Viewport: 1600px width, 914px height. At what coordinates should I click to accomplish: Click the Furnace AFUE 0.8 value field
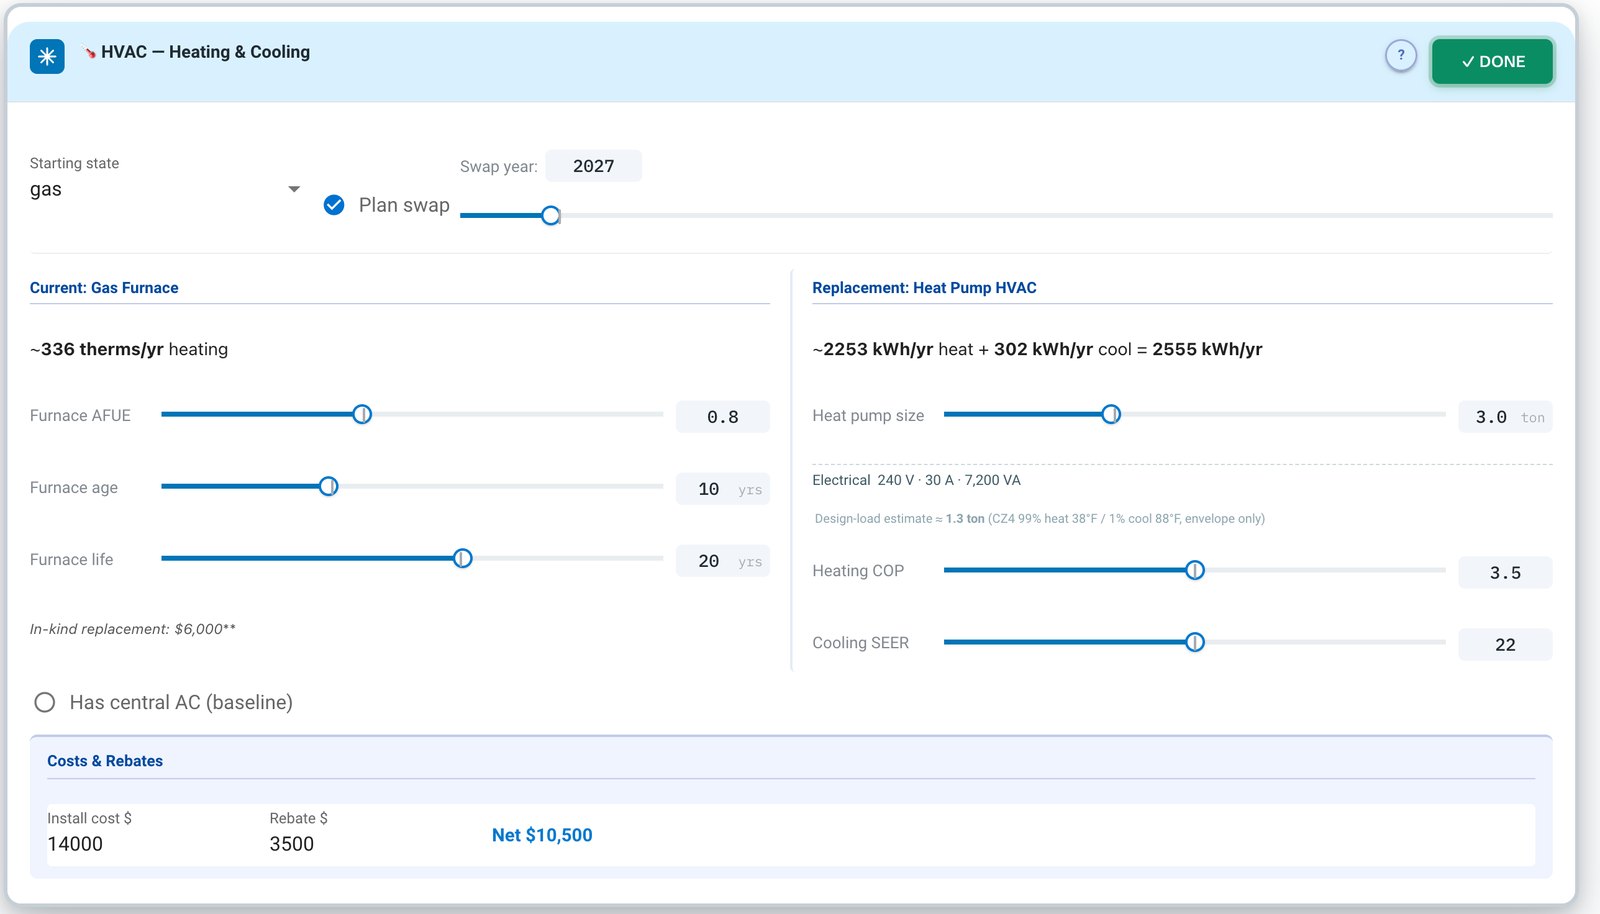click(x=723, y=417)
